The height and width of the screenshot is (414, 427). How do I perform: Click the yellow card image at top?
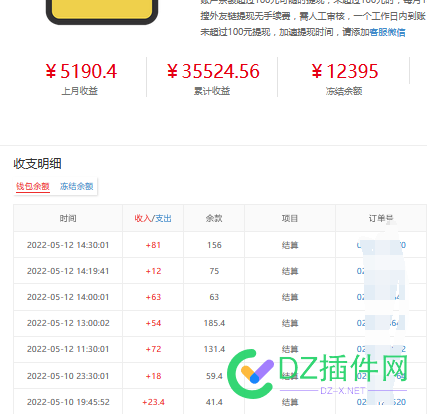pyautogui.click(x=102, y=11)
